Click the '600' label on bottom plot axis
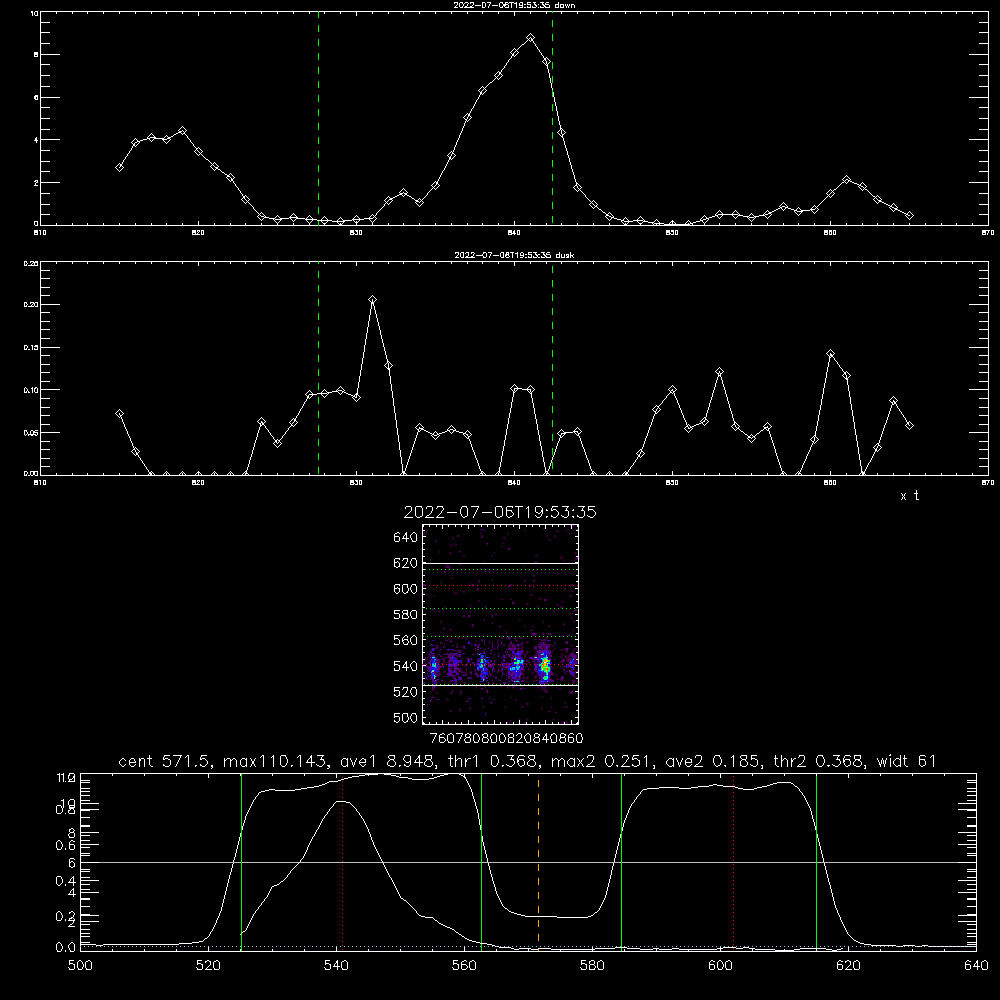1000x1000 pixels. point(720,966)
